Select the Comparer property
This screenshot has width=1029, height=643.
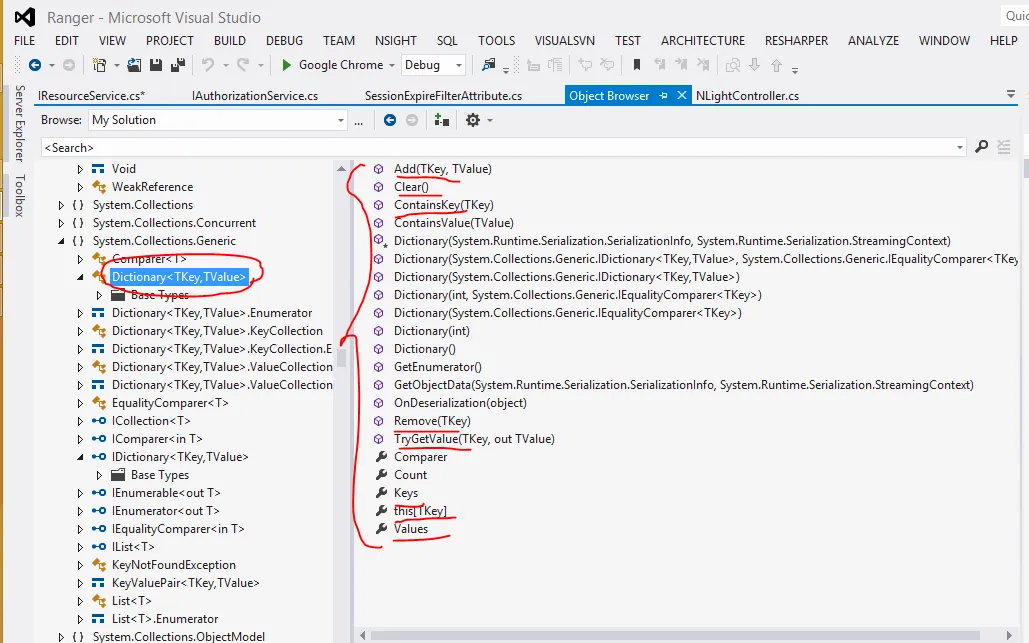pyautogui.click(x=420, y=457)
